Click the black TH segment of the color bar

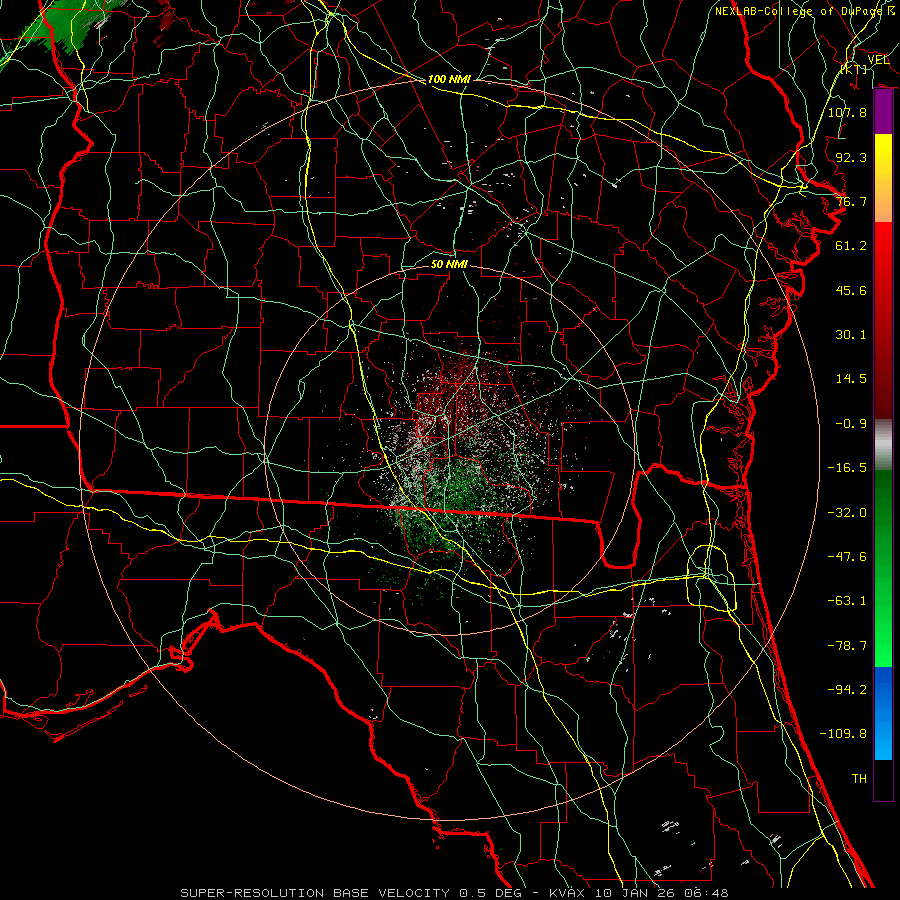883,780
